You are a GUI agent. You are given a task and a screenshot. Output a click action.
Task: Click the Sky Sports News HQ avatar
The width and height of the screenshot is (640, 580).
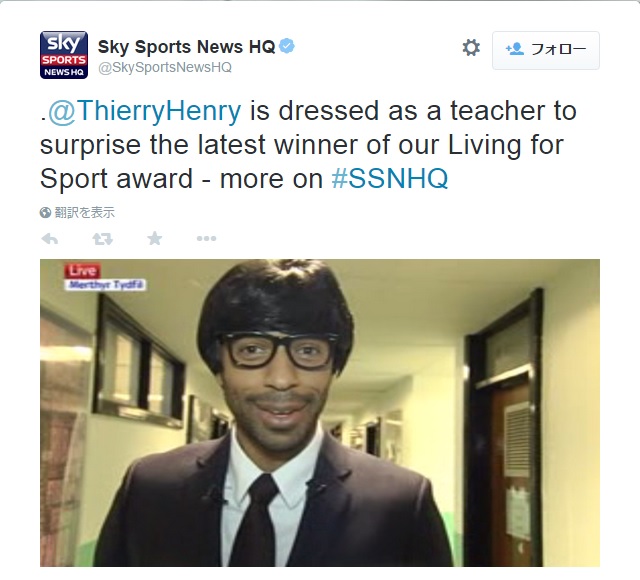click(x=64, y=55)
